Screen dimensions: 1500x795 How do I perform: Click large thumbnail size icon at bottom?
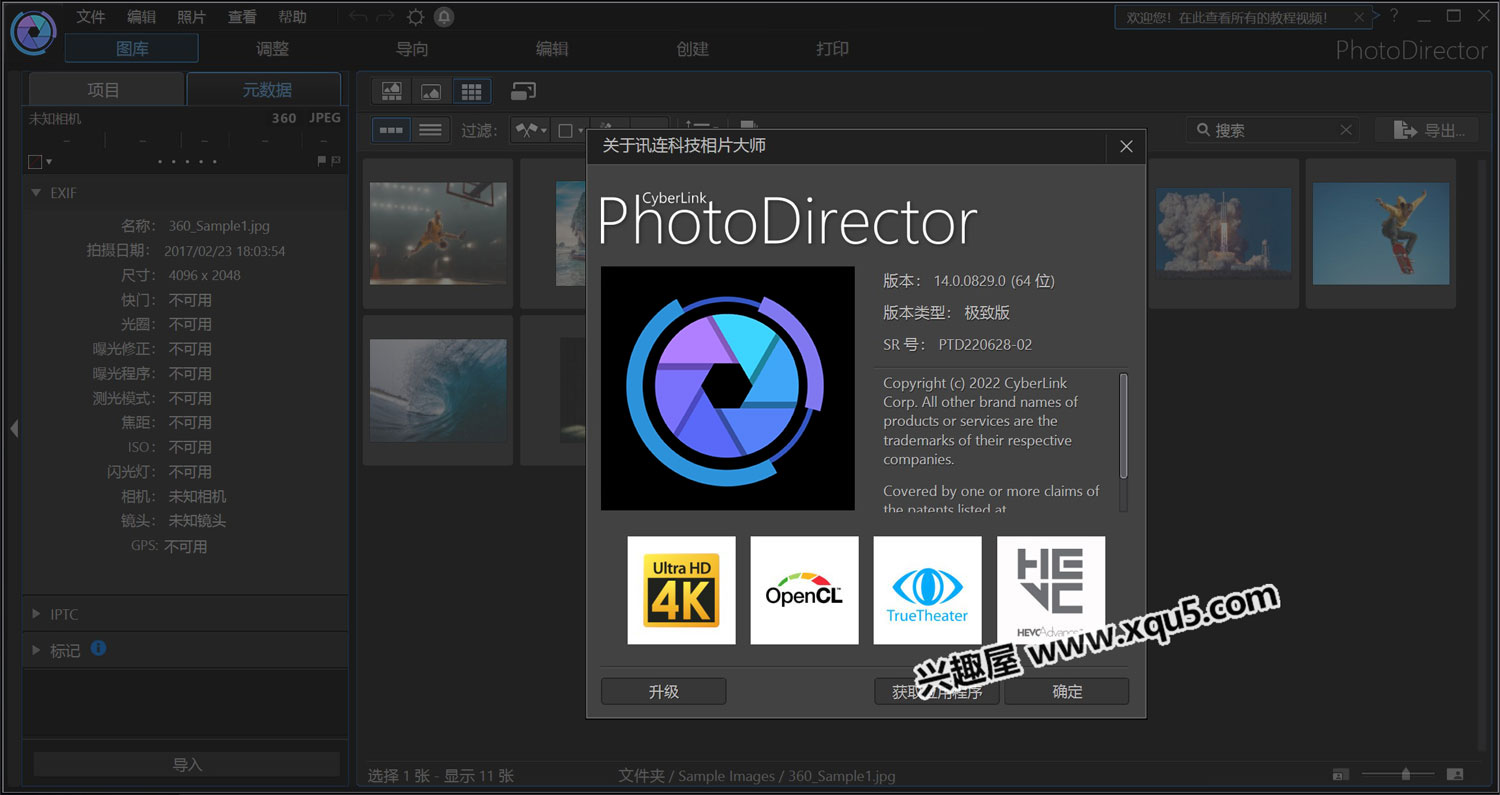pyautogui.click(x=1455, y=774)
